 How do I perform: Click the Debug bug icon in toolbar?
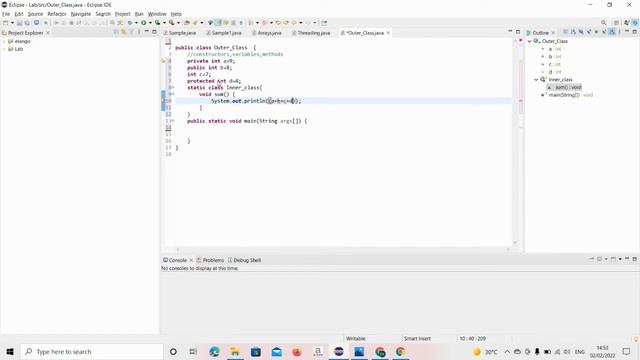coord(130,23)
